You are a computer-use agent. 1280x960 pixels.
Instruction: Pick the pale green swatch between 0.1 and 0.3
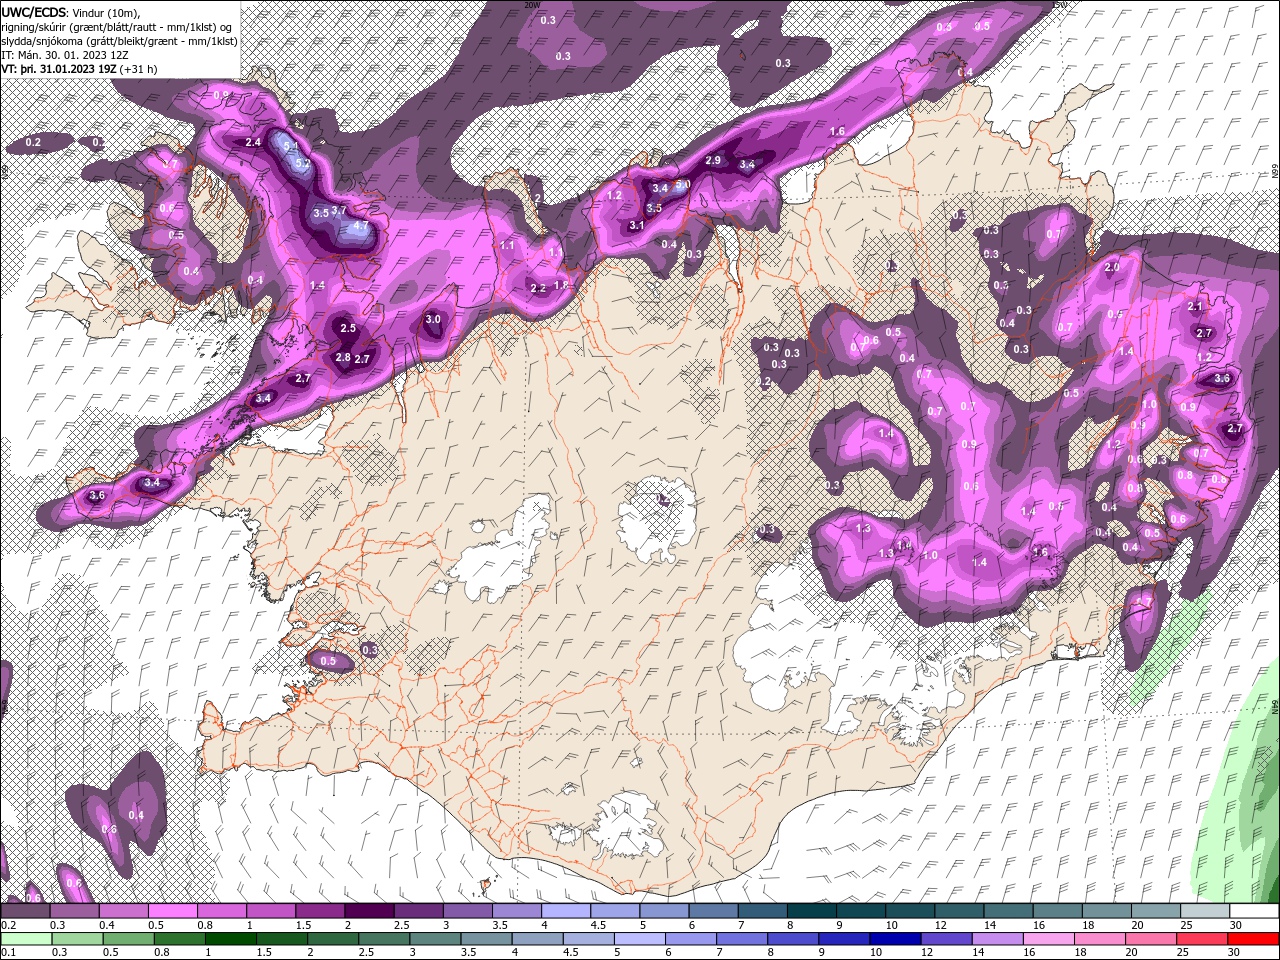click(28, 939)
